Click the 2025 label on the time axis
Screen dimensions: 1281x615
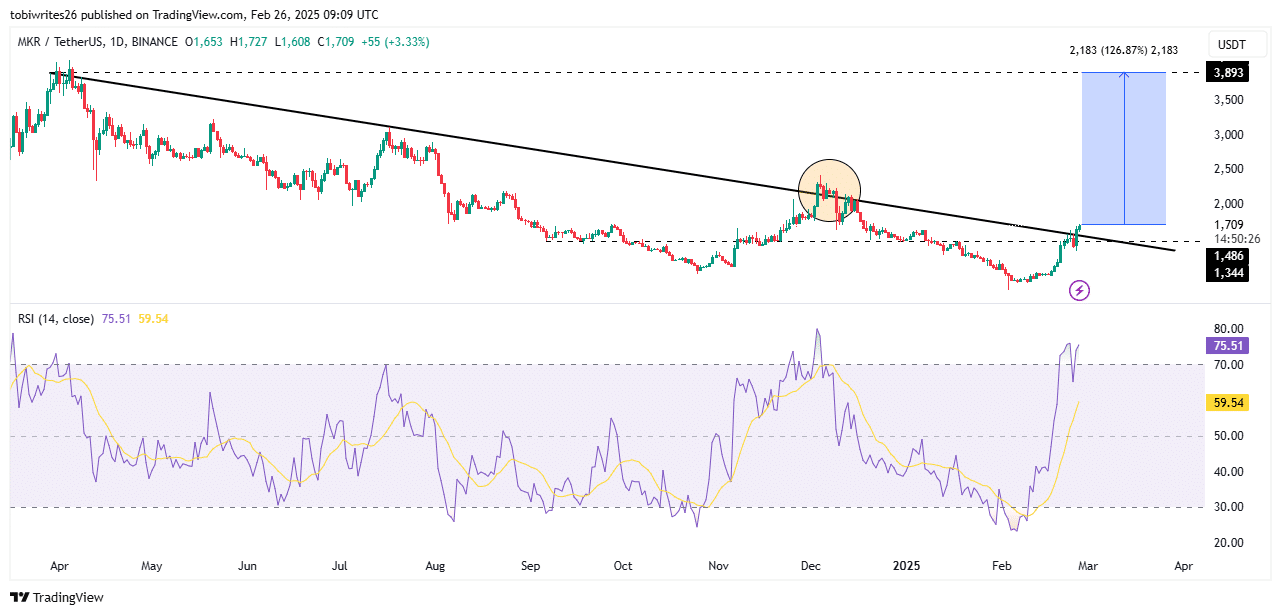point(905,566)
